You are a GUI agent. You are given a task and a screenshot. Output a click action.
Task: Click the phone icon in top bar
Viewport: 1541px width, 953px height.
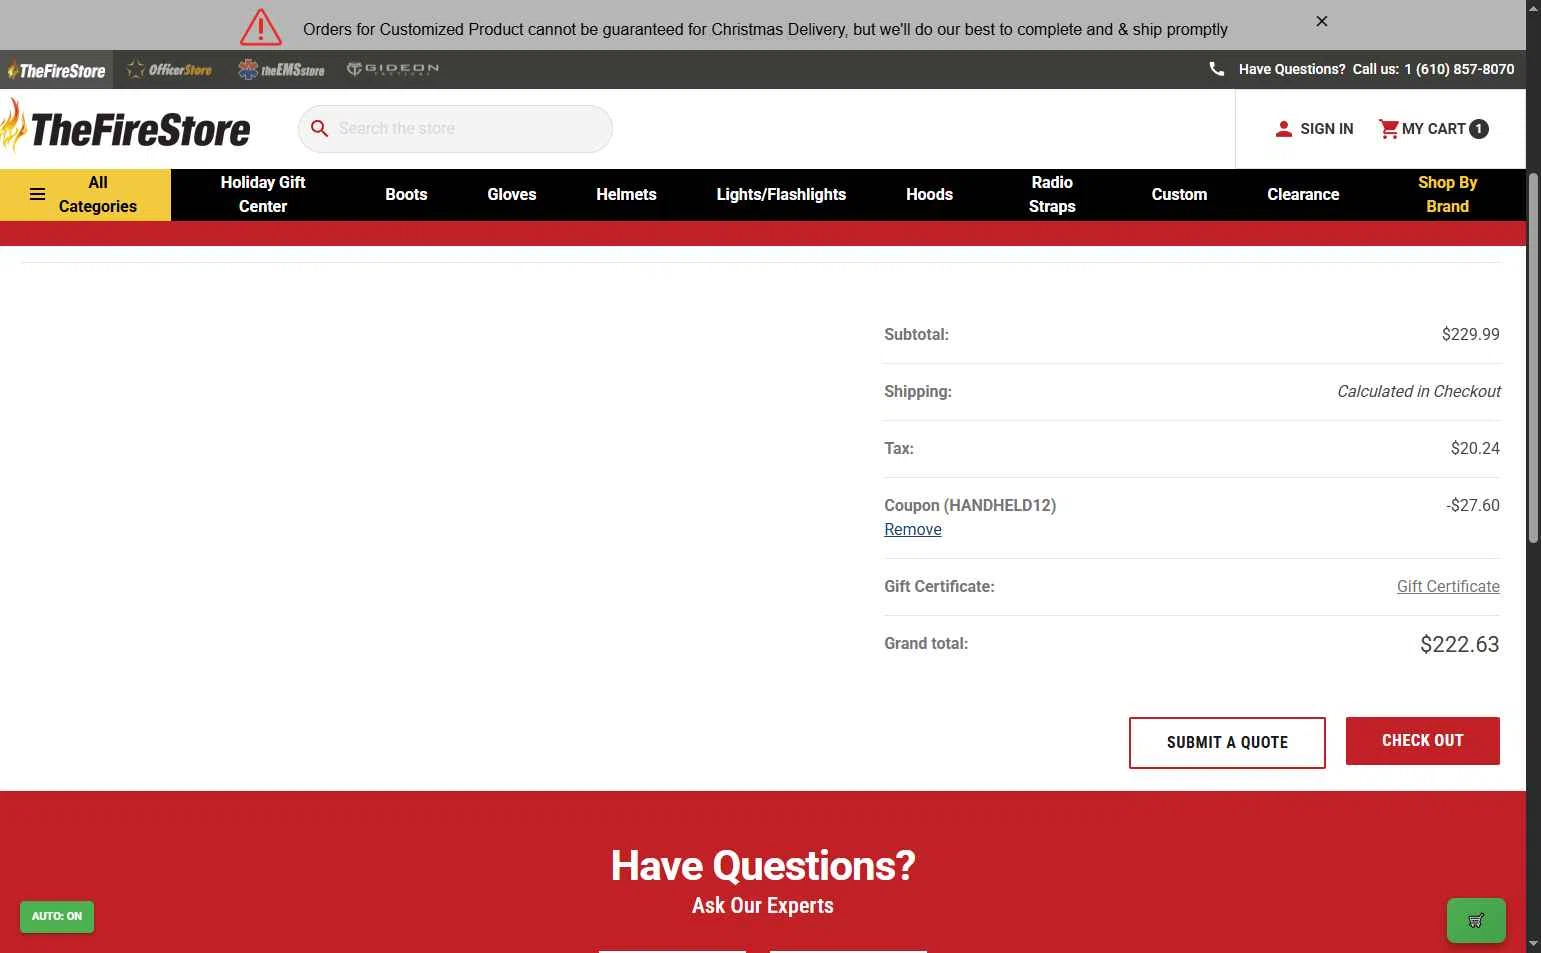[x=1216, y=69]
